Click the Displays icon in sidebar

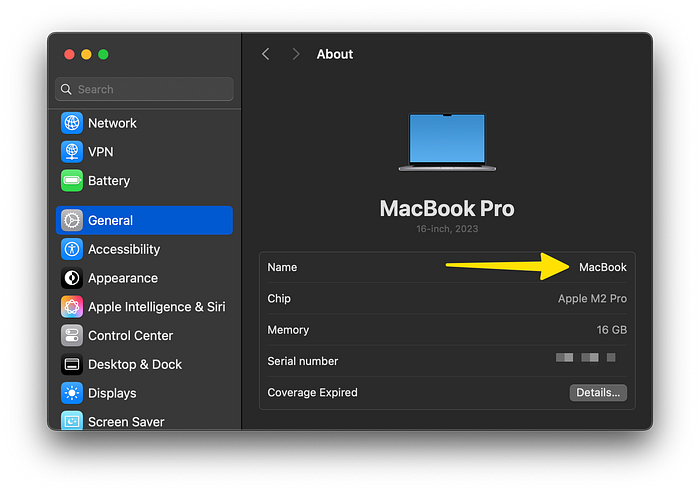click(x=72, y=393)
